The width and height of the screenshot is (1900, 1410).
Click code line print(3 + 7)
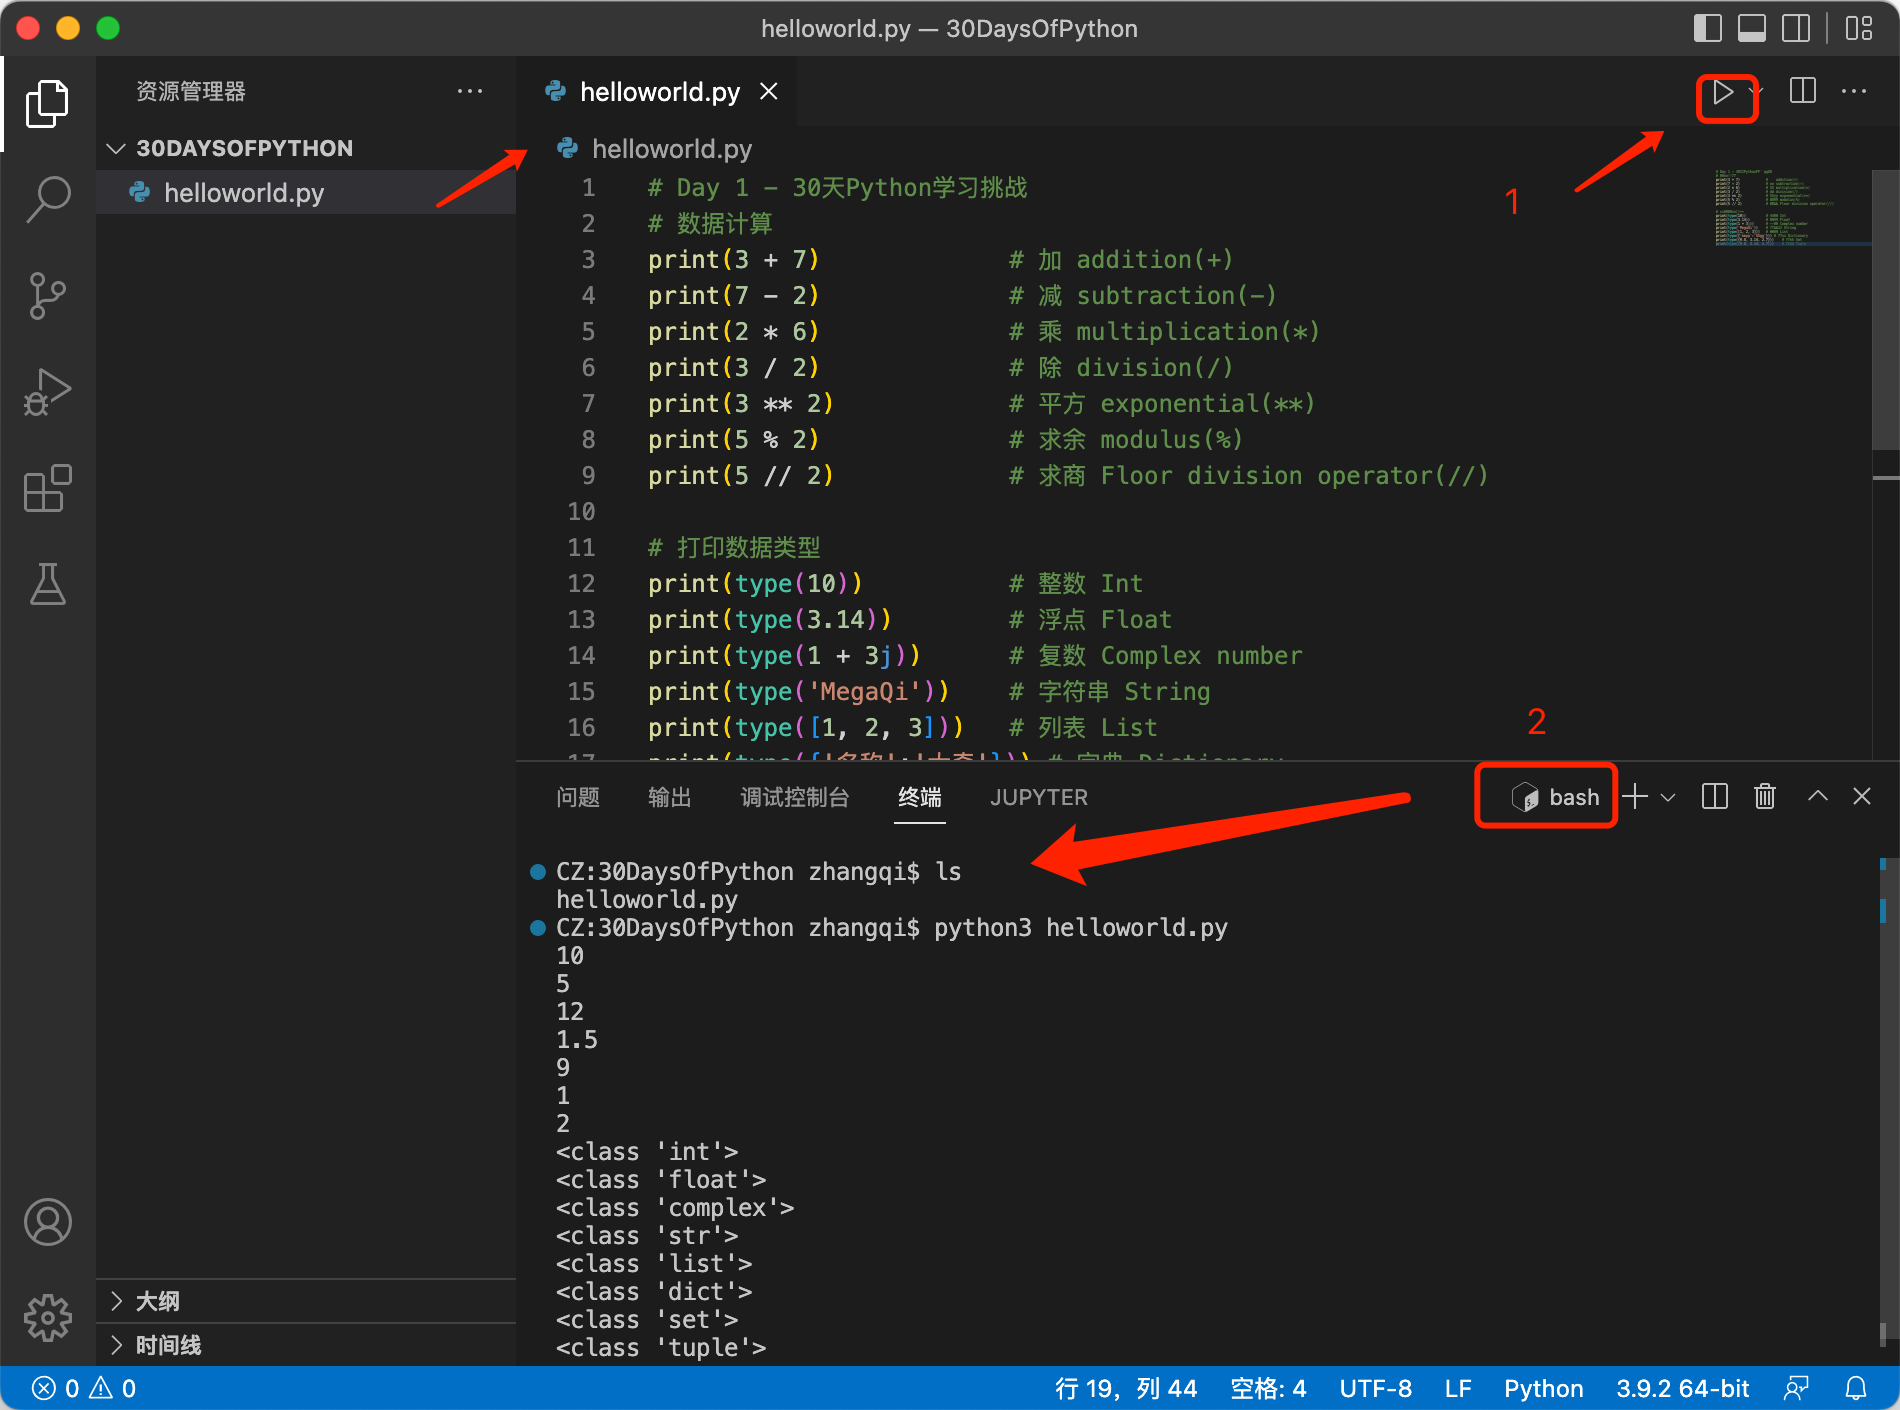(x=733, y=260)
